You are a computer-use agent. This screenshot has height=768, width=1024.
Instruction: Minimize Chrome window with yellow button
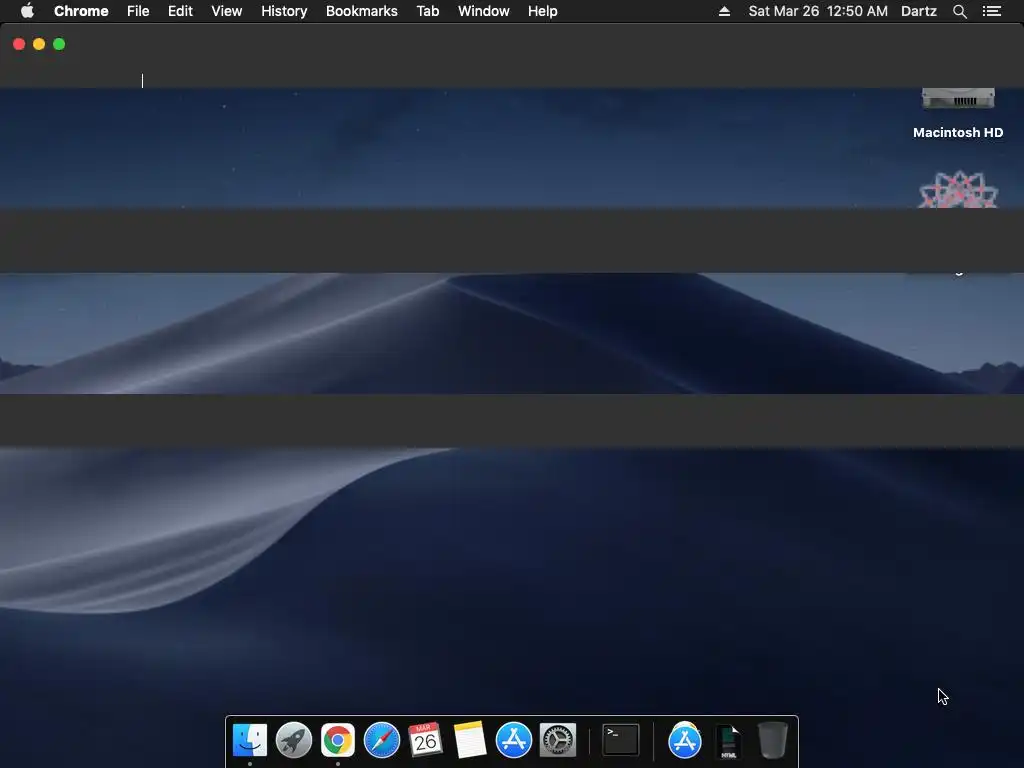39,44
